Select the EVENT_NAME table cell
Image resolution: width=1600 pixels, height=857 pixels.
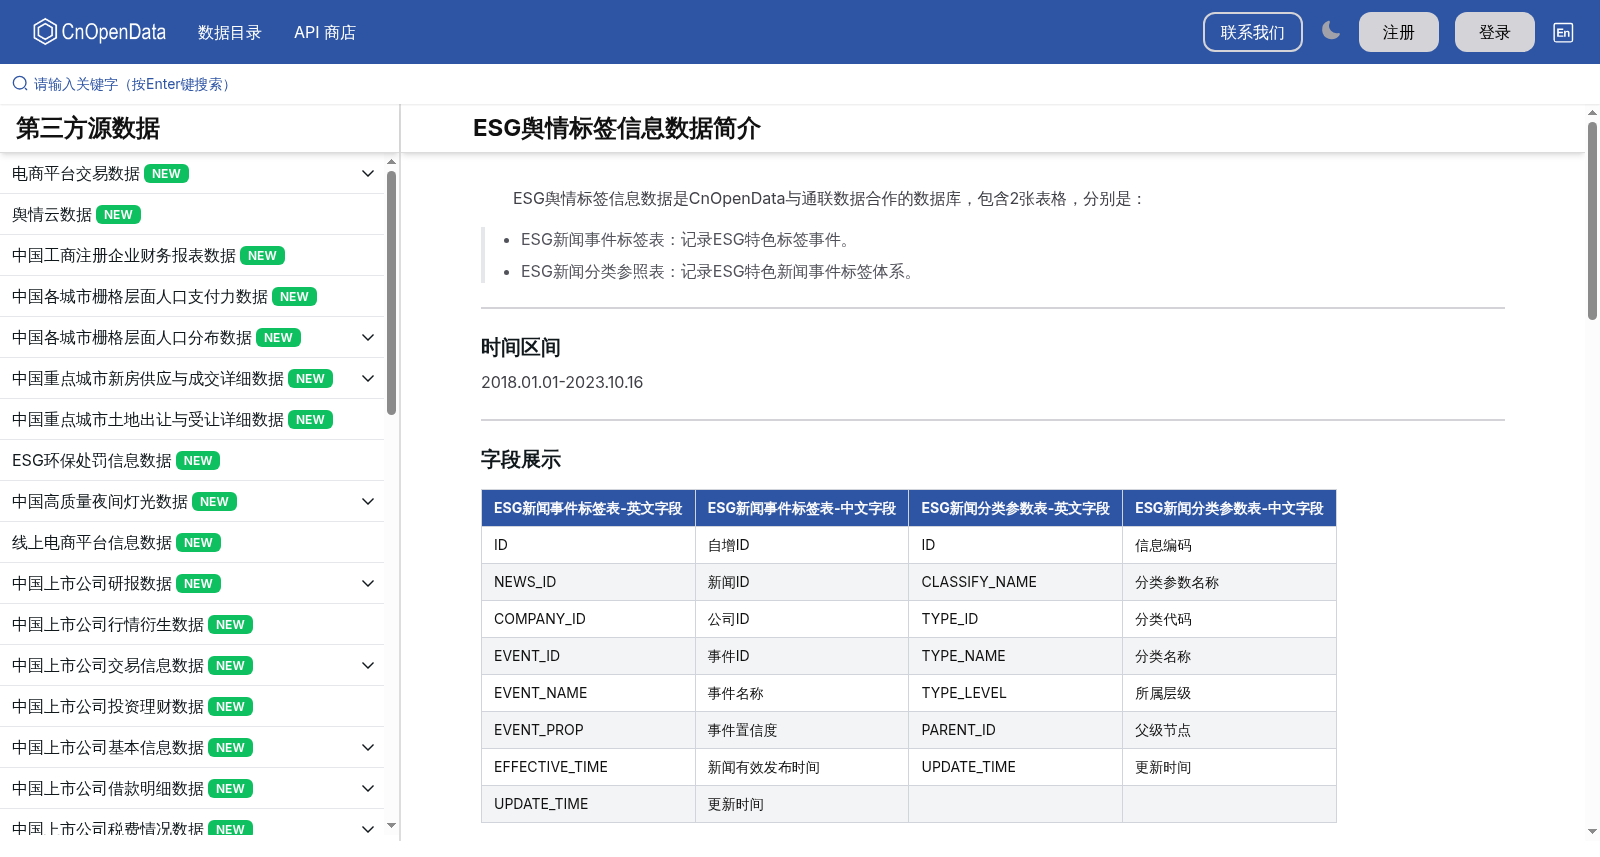(588, 693)
